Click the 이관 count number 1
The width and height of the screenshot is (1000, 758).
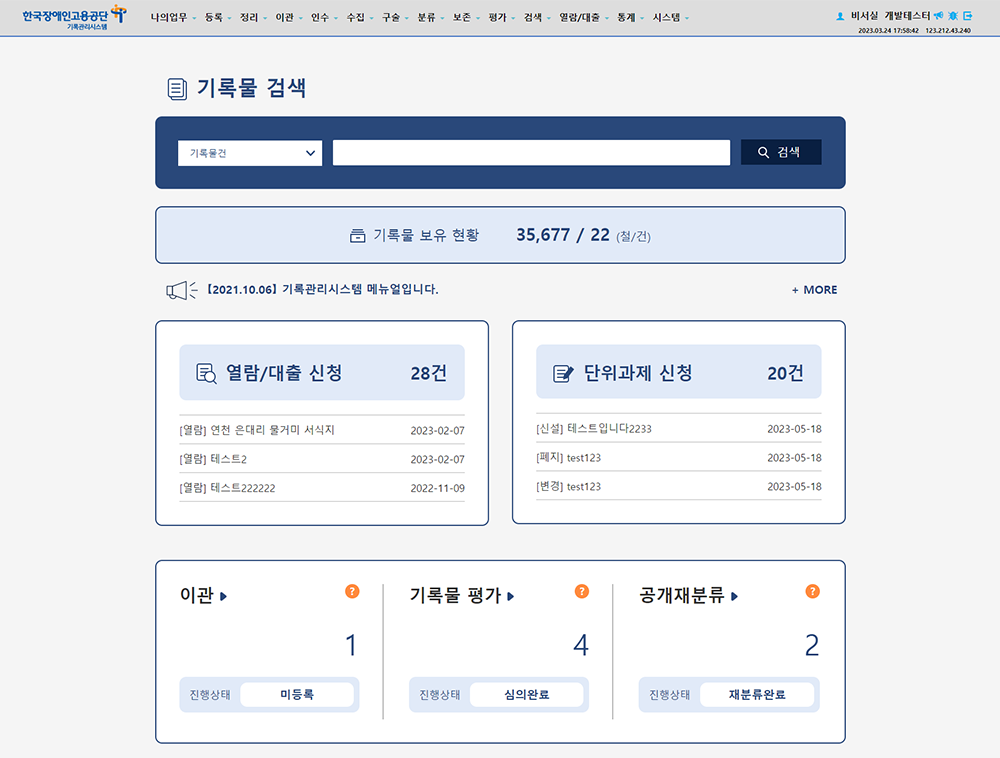point(351,645)
